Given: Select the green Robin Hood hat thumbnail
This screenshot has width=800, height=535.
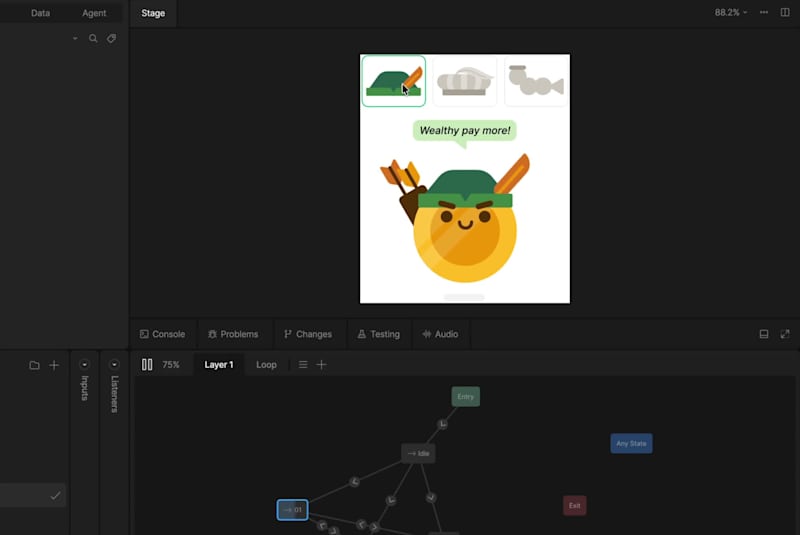Looking at the screenshot, I should click(x=394, y=81).
